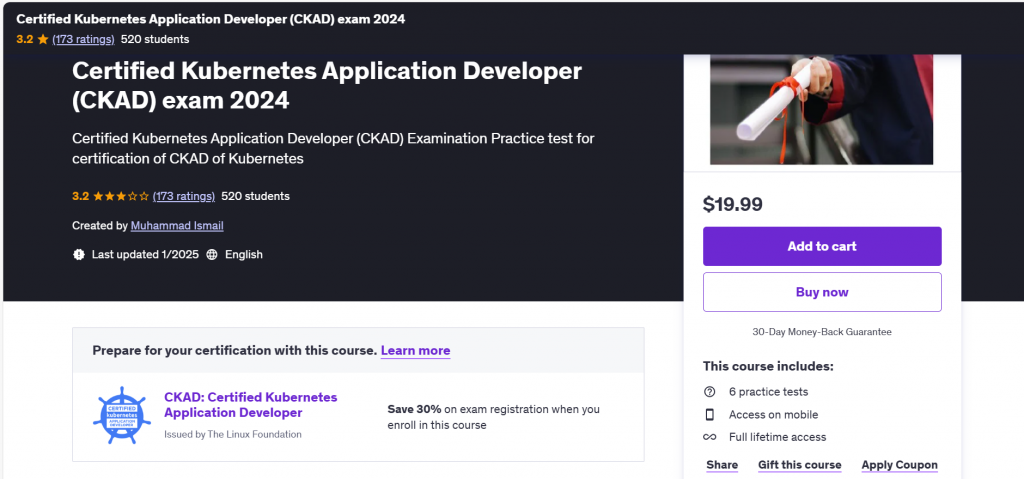Click the Full lifetime access text

coord(777,437)
